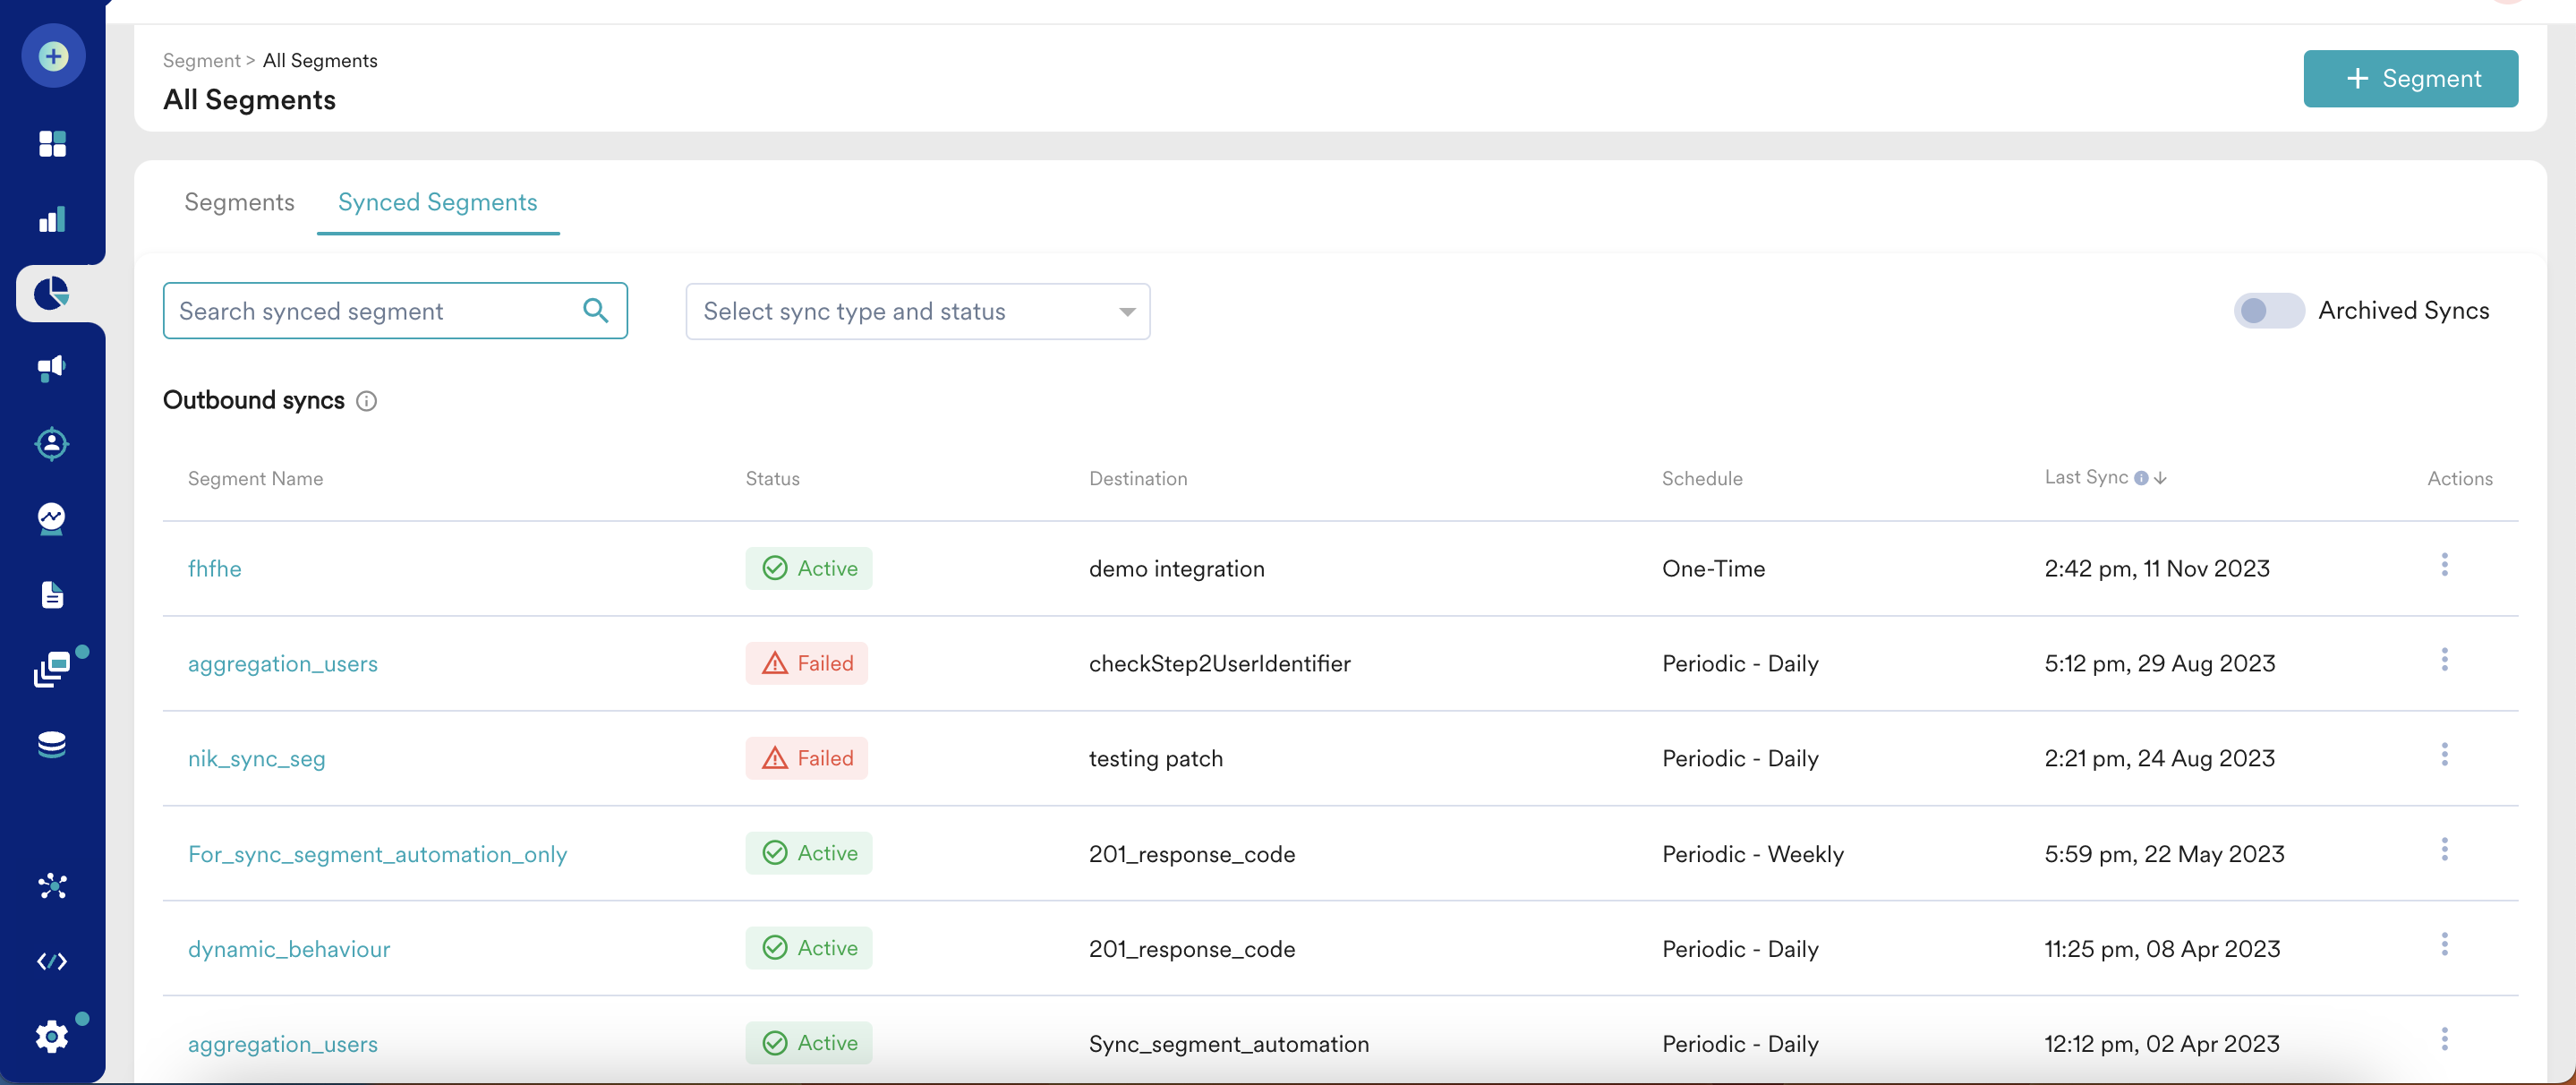Open the code brackets developer icon
This screenshot has width=2576, height=1085.
pos(52,961)
